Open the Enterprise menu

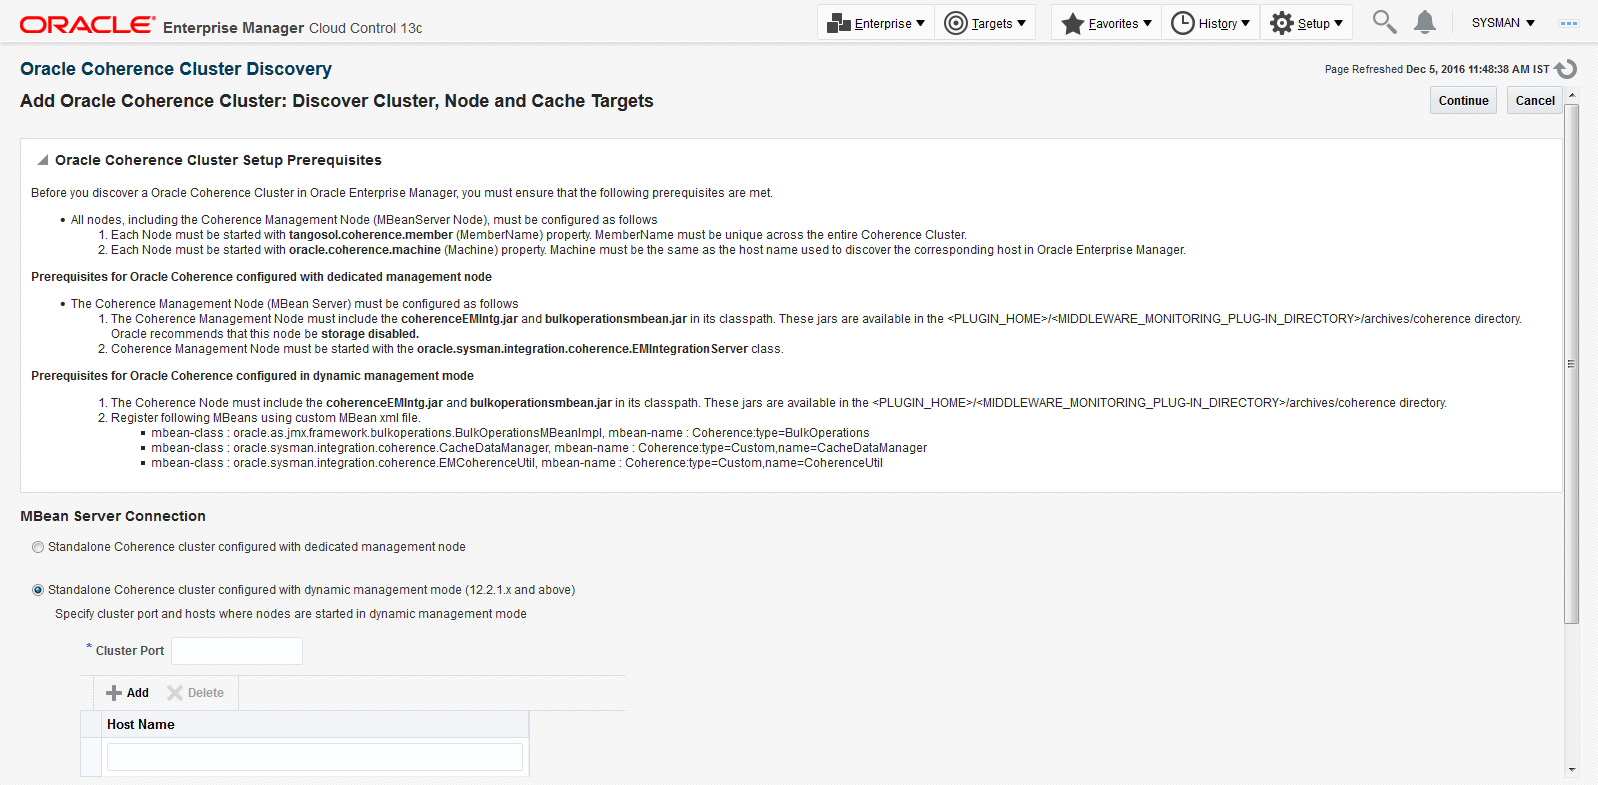pyautogui.click(x=876, y=23)
